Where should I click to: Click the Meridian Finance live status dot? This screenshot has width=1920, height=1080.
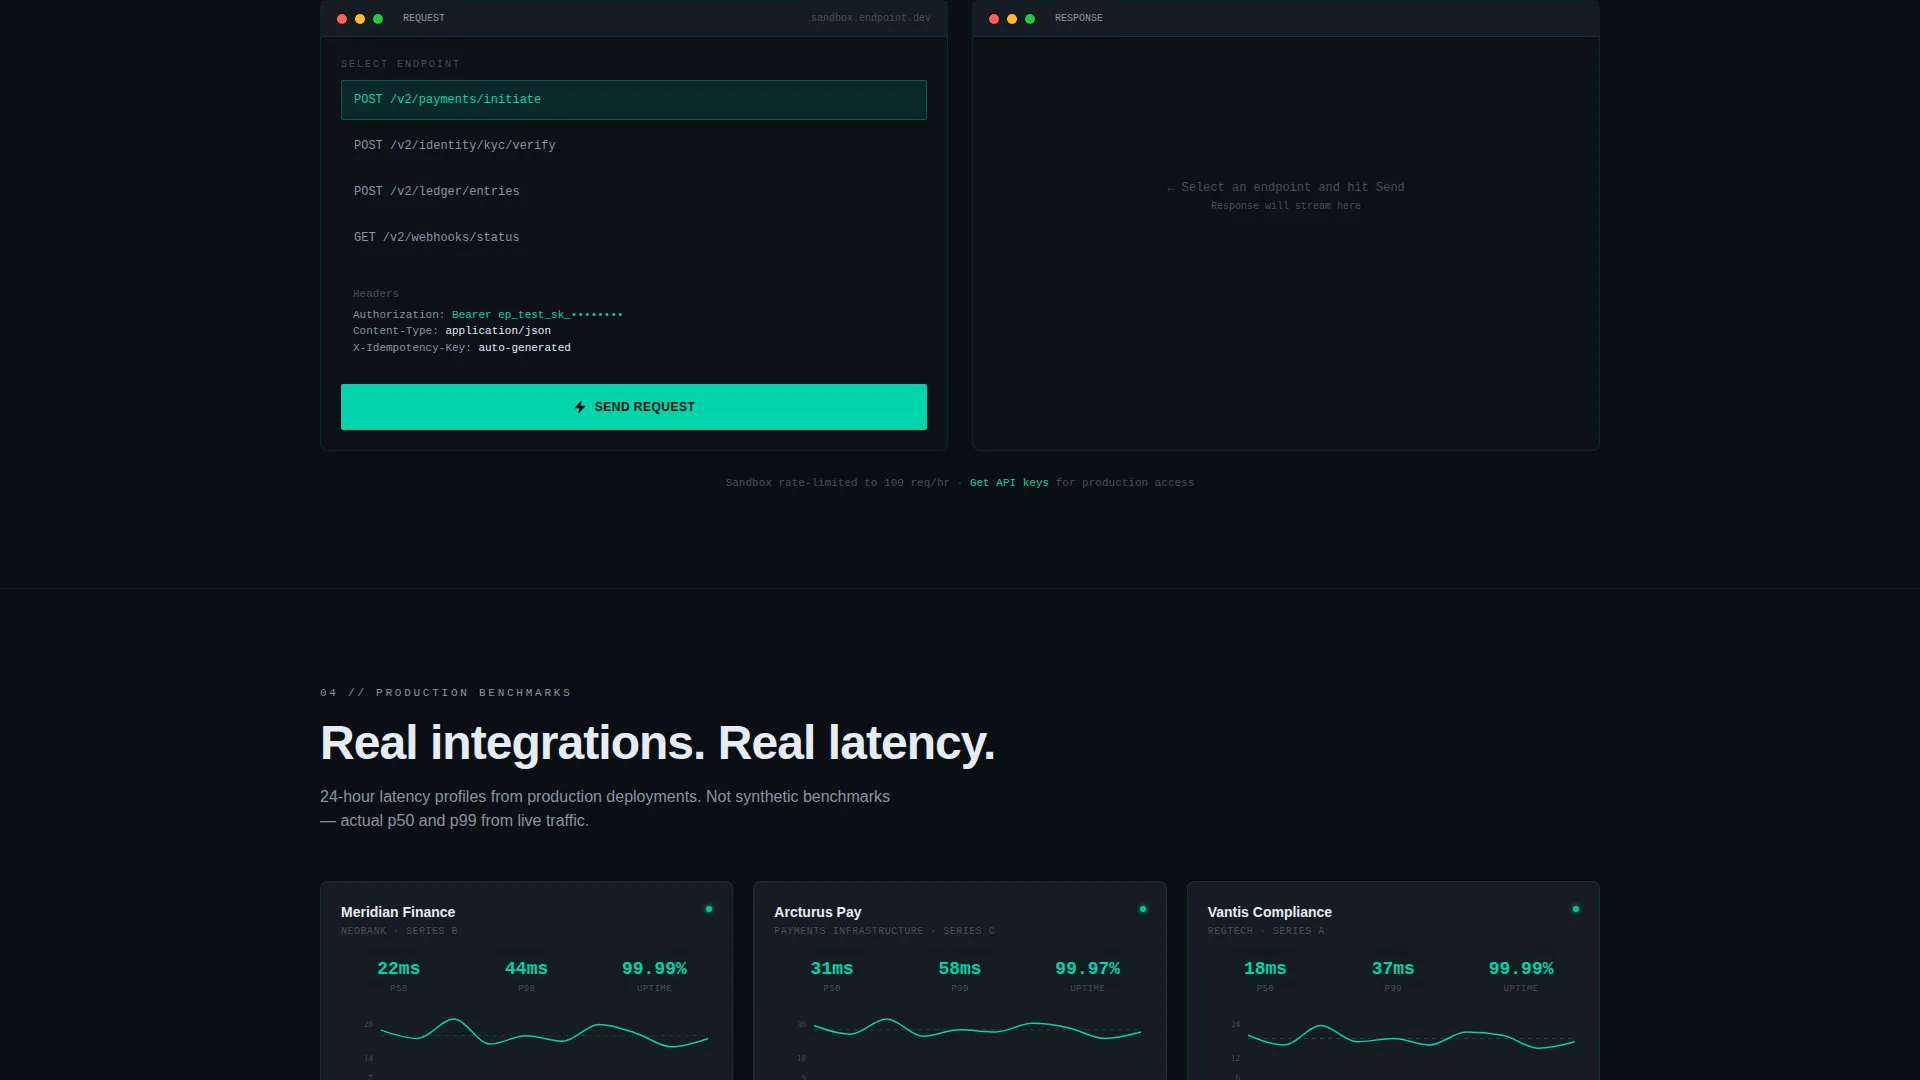[709, 909]
